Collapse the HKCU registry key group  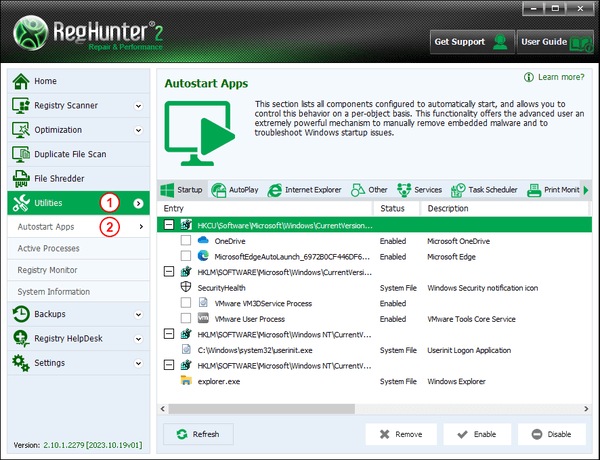170,226
